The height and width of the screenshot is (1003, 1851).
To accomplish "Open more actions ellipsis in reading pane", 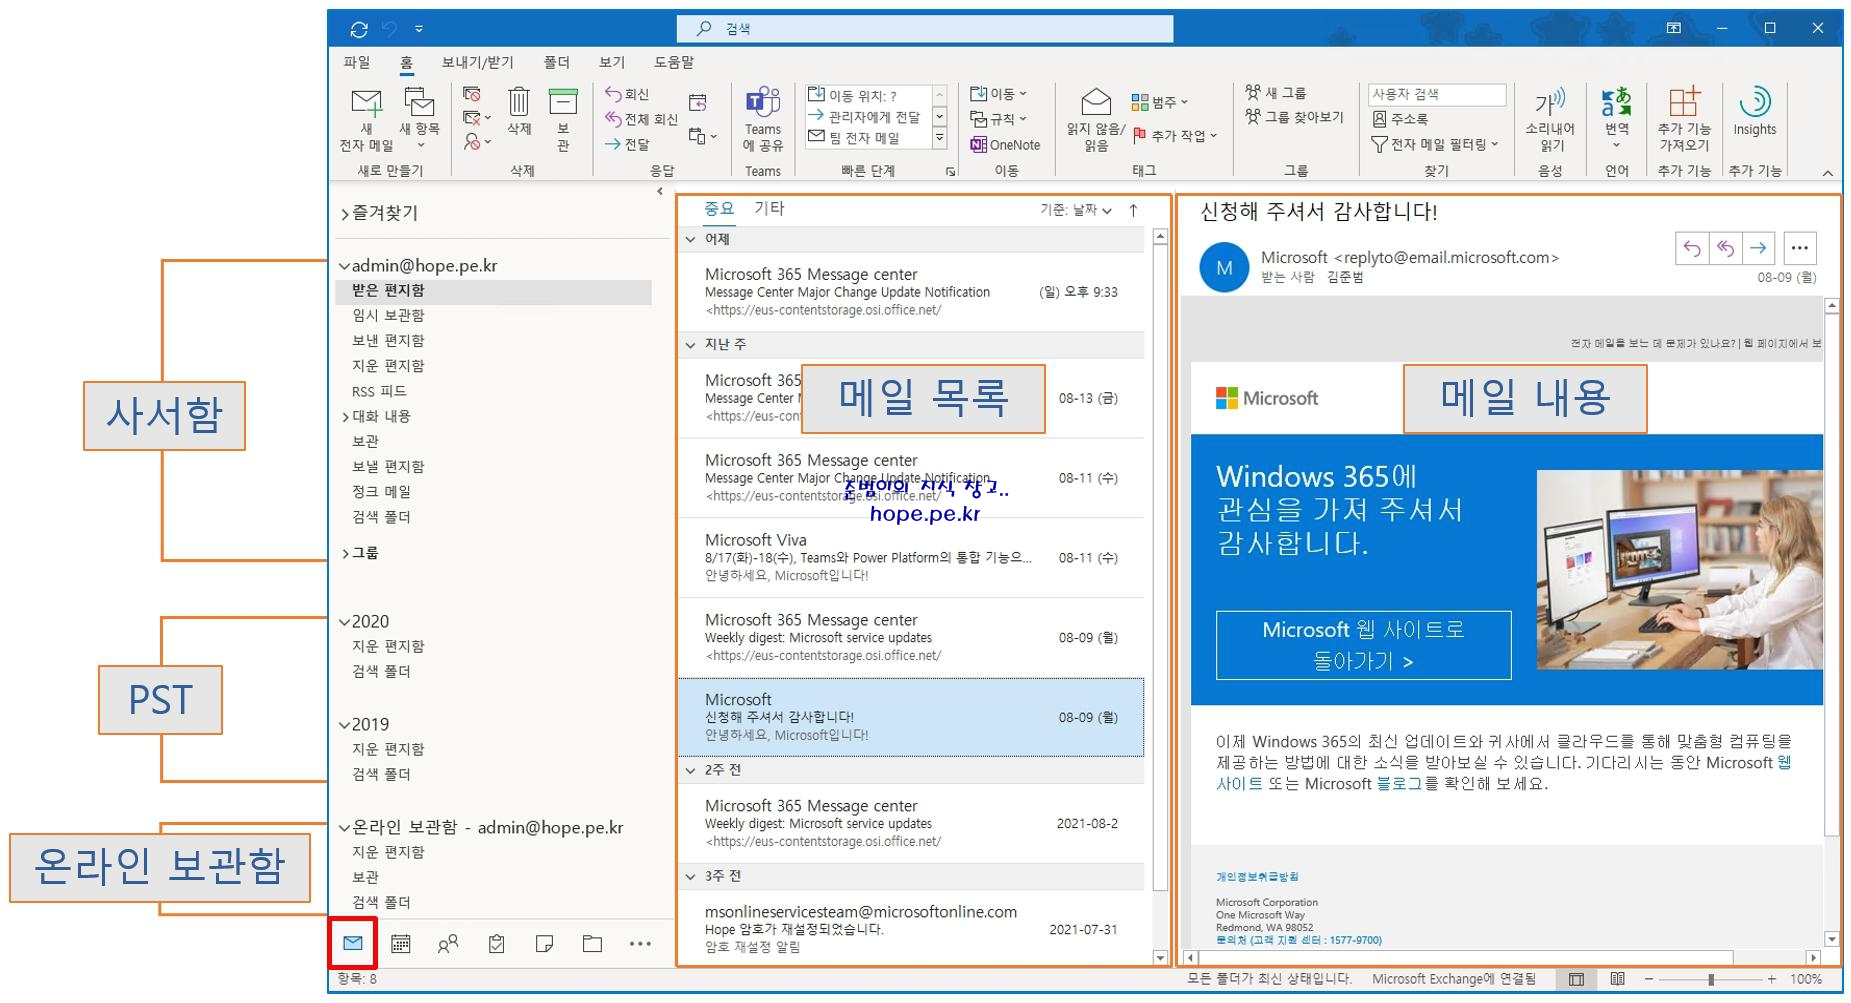I will [1799, 248].
